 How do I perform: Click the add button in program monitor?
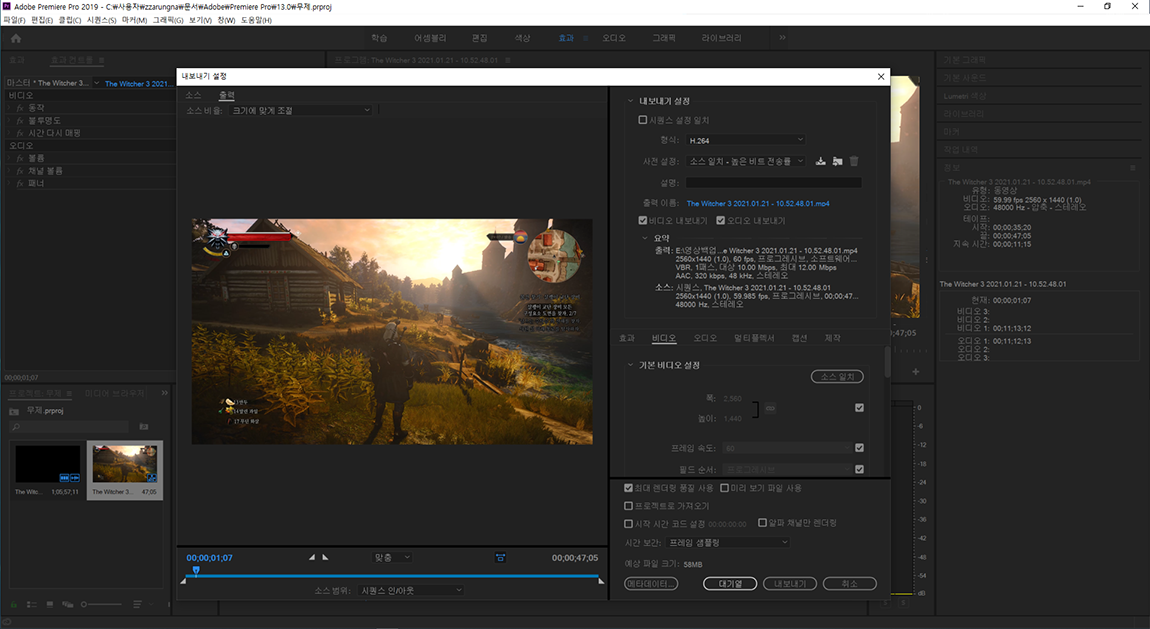[x=915, y=372]
